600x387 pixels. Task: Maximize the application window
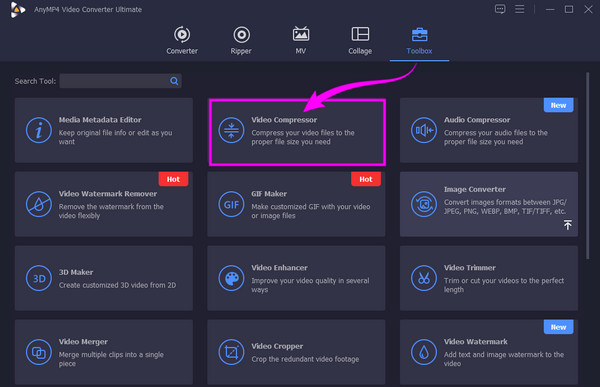(x=569, y=9)
